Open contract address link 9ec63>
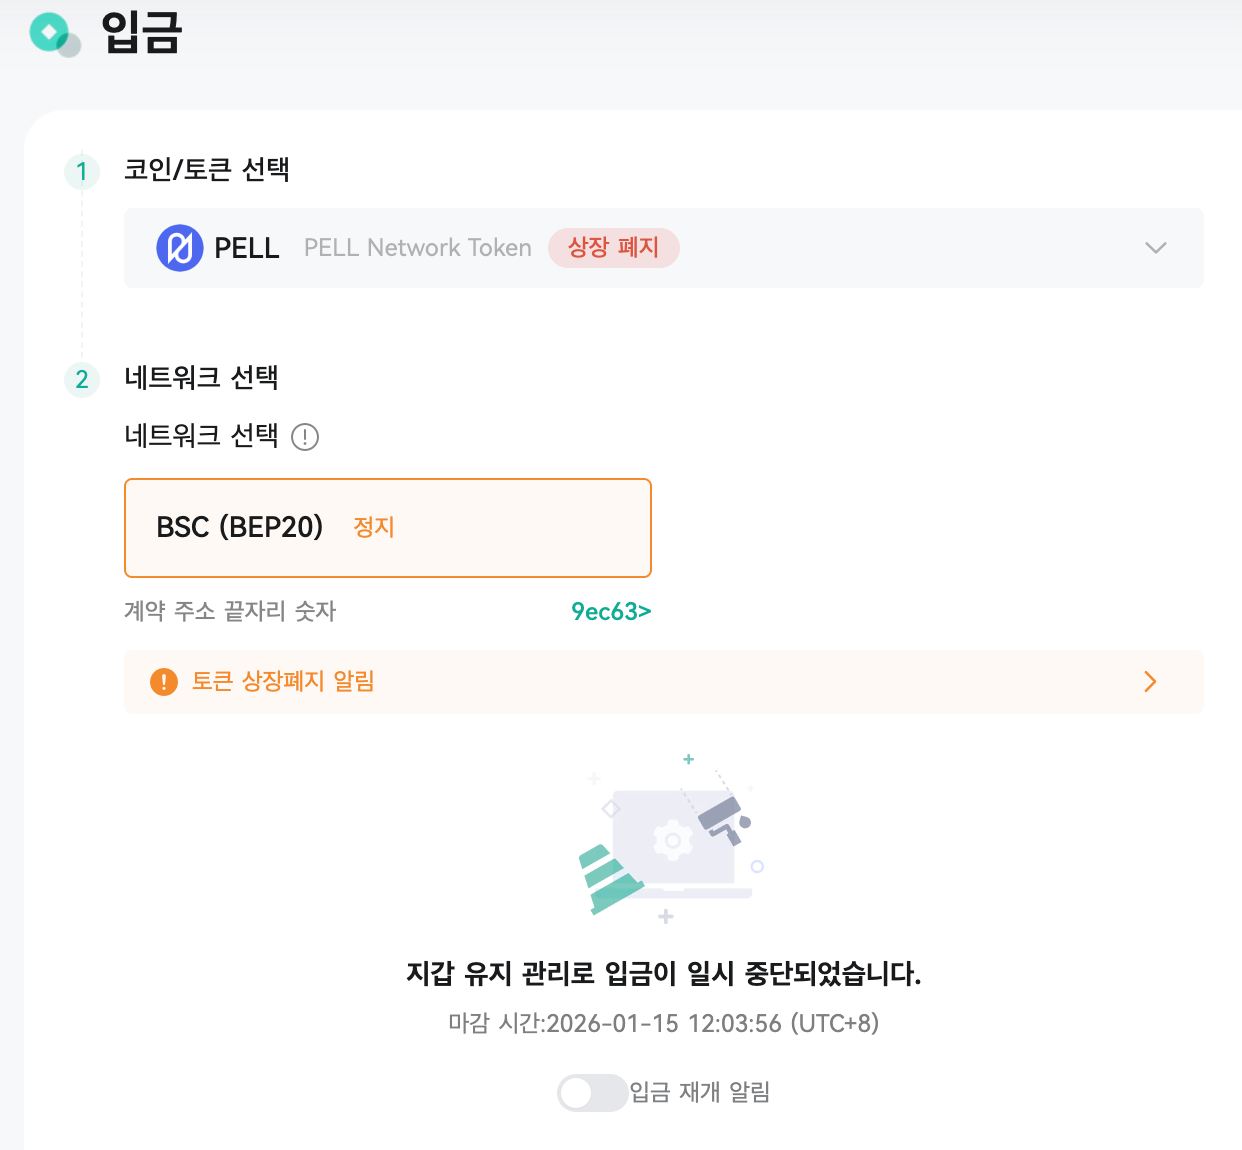1242x1150 pixels. 611,611
